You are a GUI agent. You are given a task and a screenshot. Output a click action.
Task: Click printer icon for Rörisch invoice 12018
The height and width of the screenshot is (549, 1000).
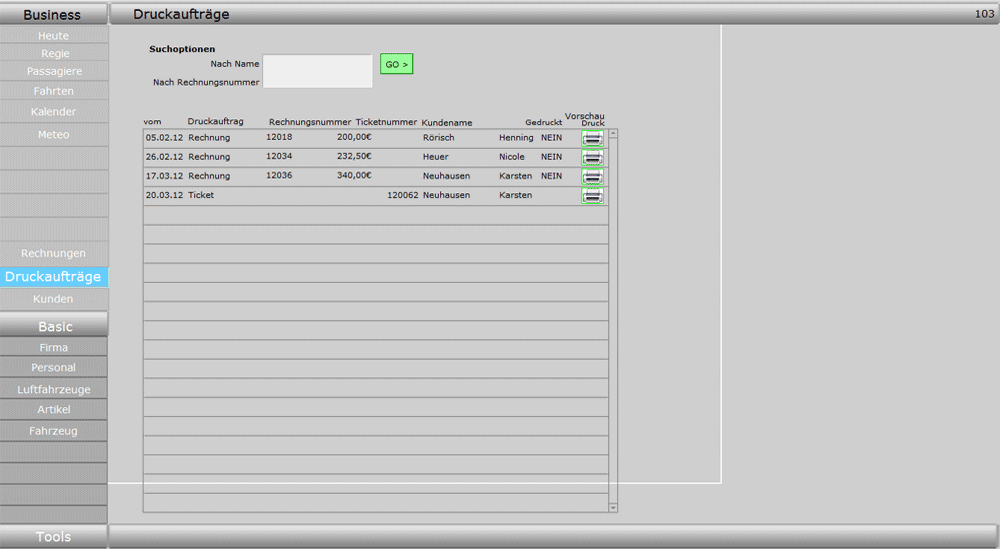click(x=593, y=139)
